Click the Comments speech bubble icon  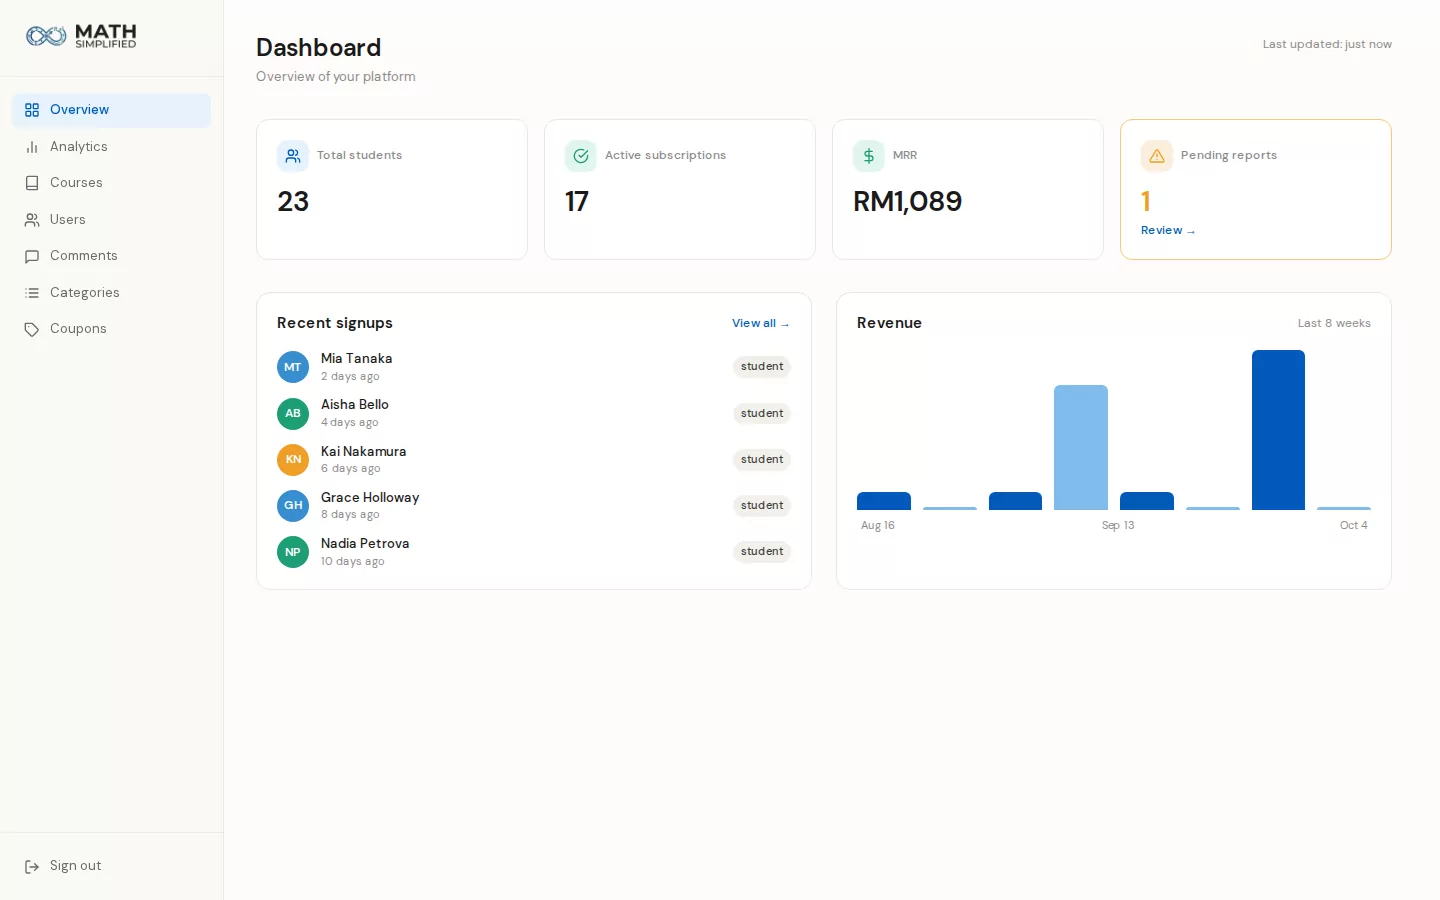tap(32, 256)
